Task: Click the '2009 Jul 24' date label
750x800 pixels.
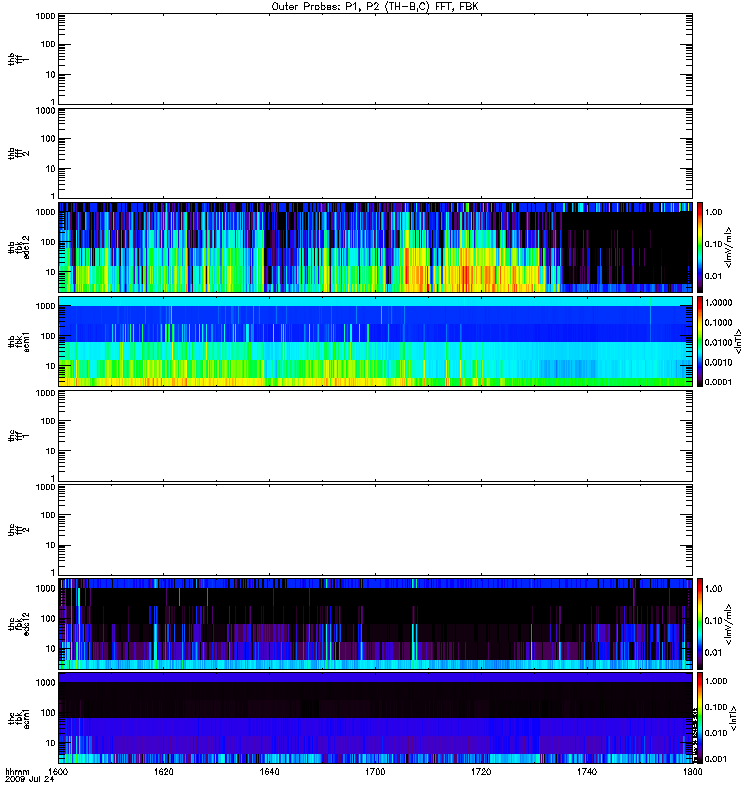Action: 29,779
